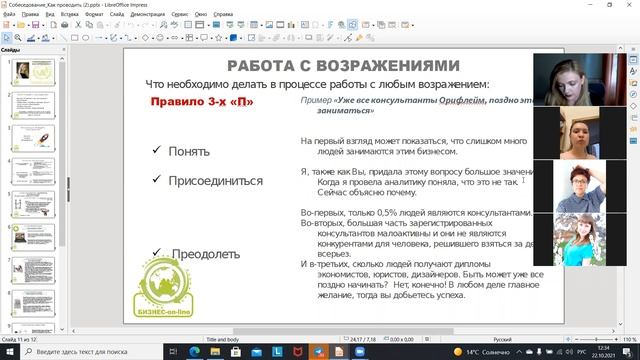Screen dimensions: 640x360
Task: Click the Insert Image icon
Action: coord(269,25)
